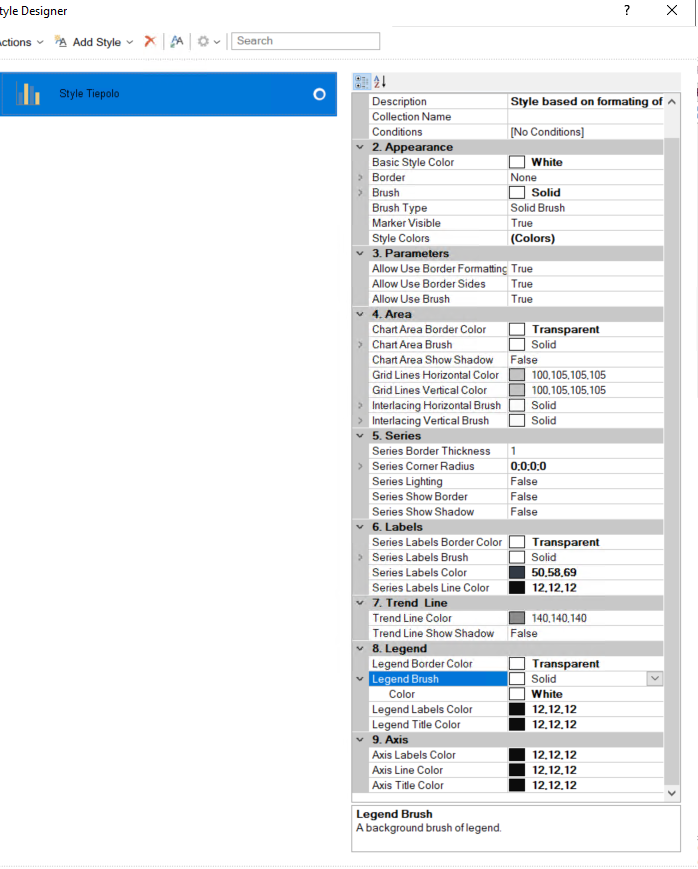Collapse the 2. Appearance section
698x869 pixels.
pos(360,147)
